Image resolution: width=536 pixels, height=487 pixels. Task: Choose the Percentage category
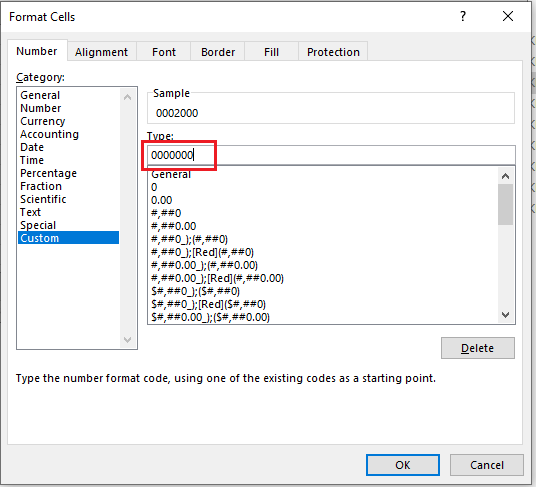click(x=49, y=173)
